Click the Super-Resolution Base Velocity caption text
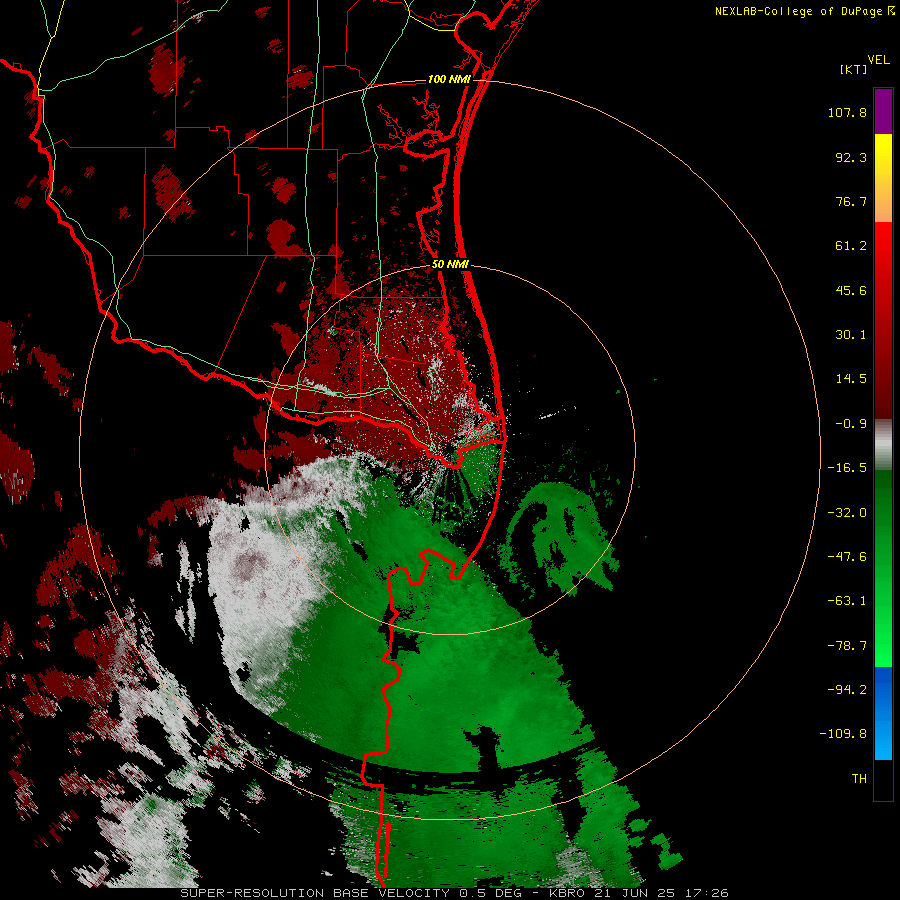 tap(455, 893)
